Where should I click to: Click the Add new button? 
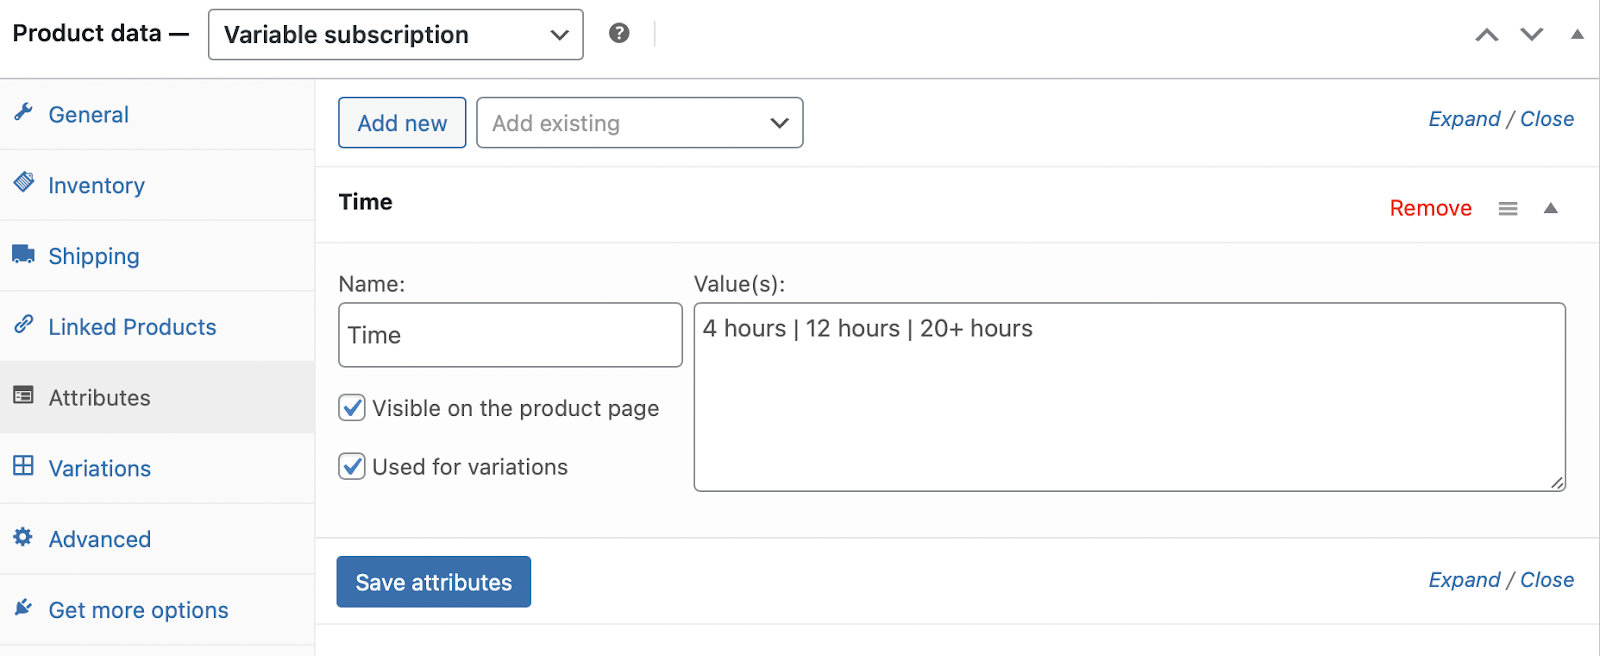[x=402, y=123]
